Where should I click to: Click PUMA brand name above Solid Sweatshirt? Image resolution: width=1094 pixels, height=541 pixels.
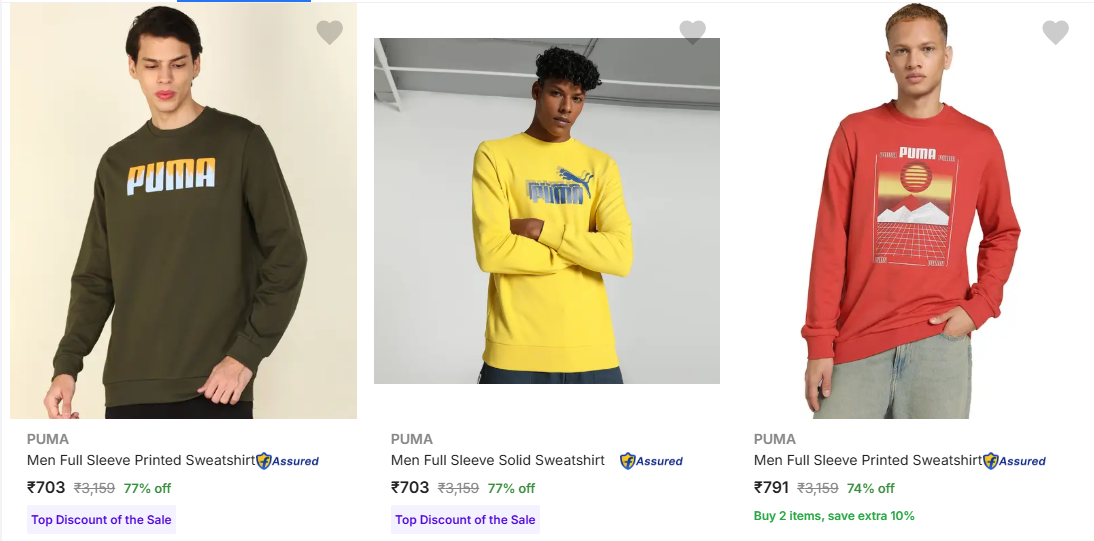pyautogui.click(x=411, y=439)
